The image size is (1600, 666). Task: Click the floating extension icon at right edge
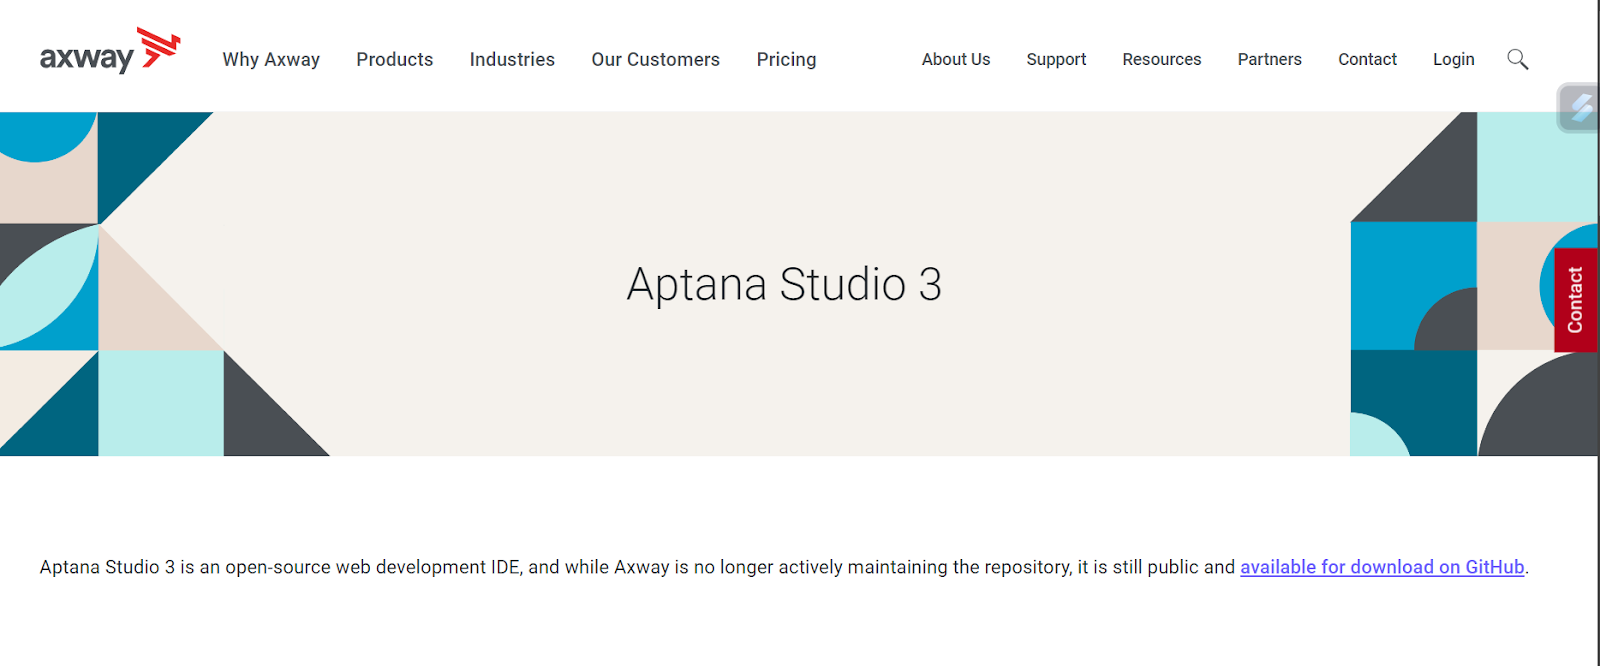pos(1579,108)
